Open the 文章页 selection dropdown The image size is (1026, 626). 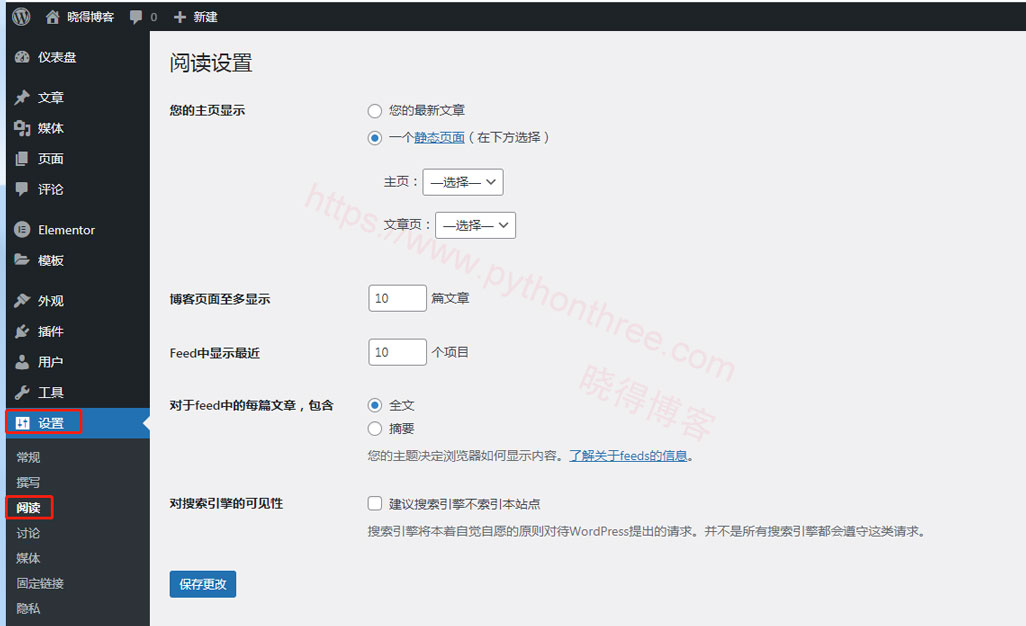click(475, 225)
